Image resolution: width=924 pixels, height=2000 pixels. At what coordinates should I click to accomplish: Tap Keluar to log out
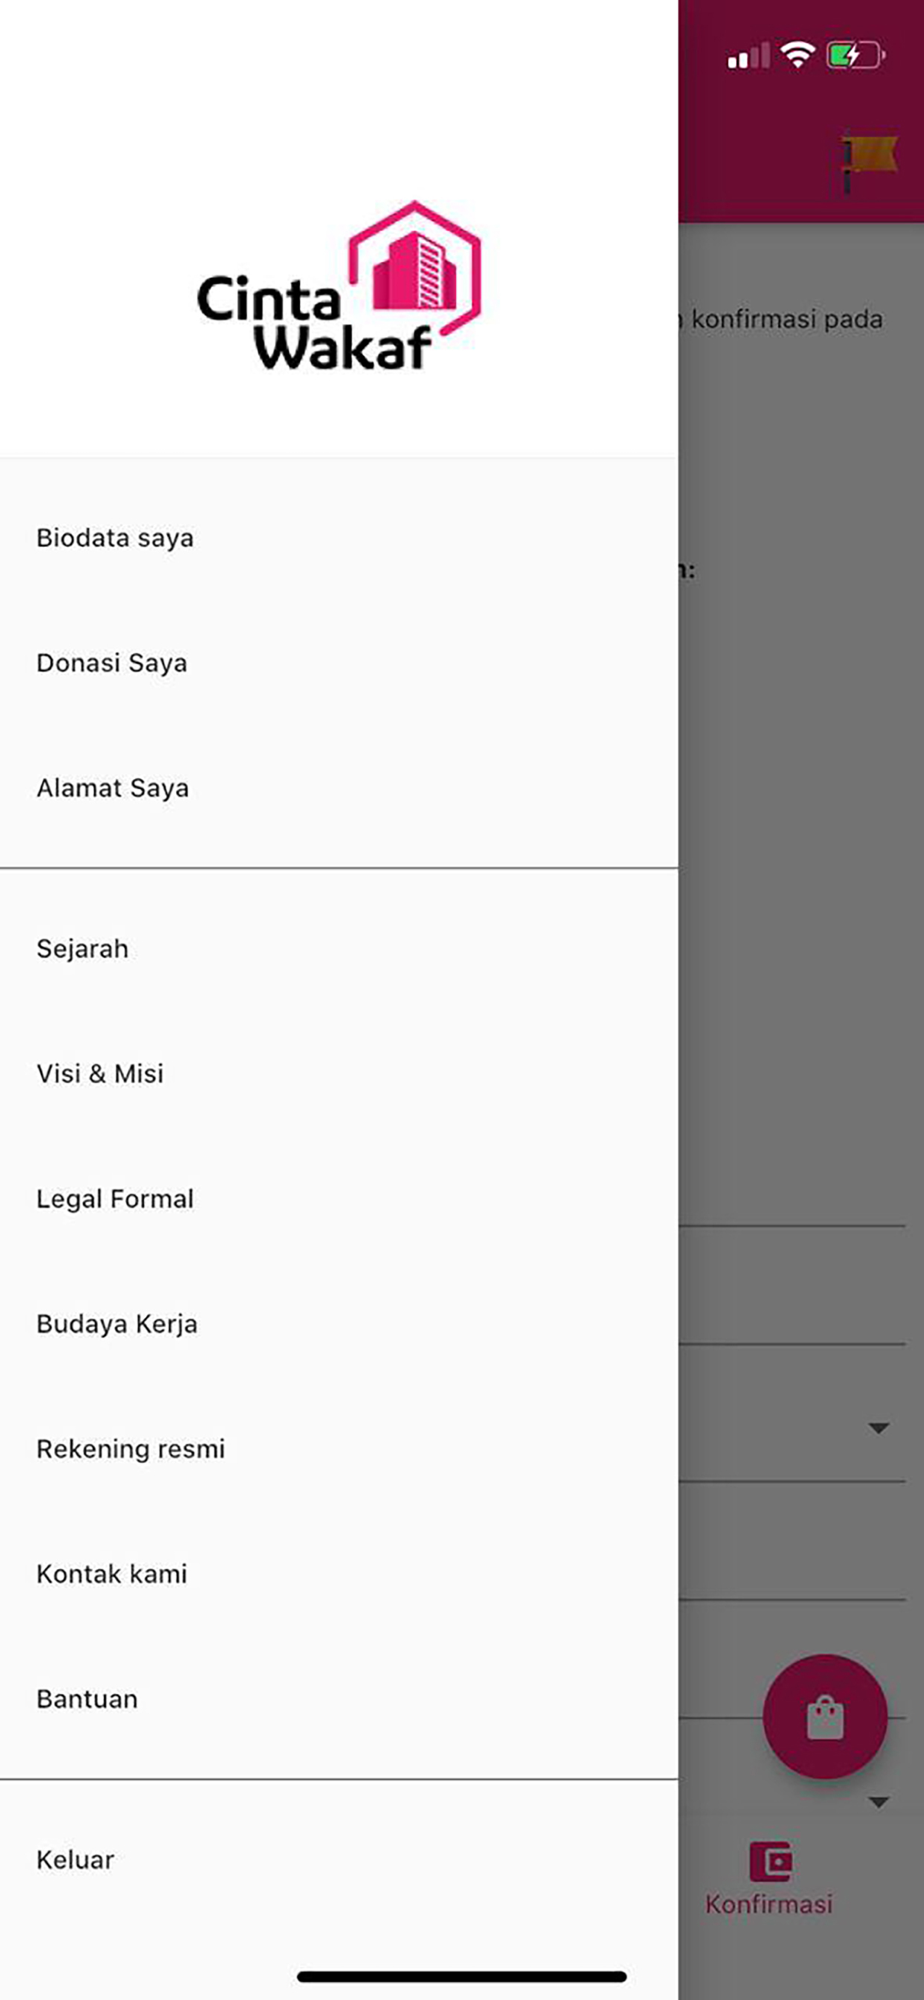[x=339, y=1860]
